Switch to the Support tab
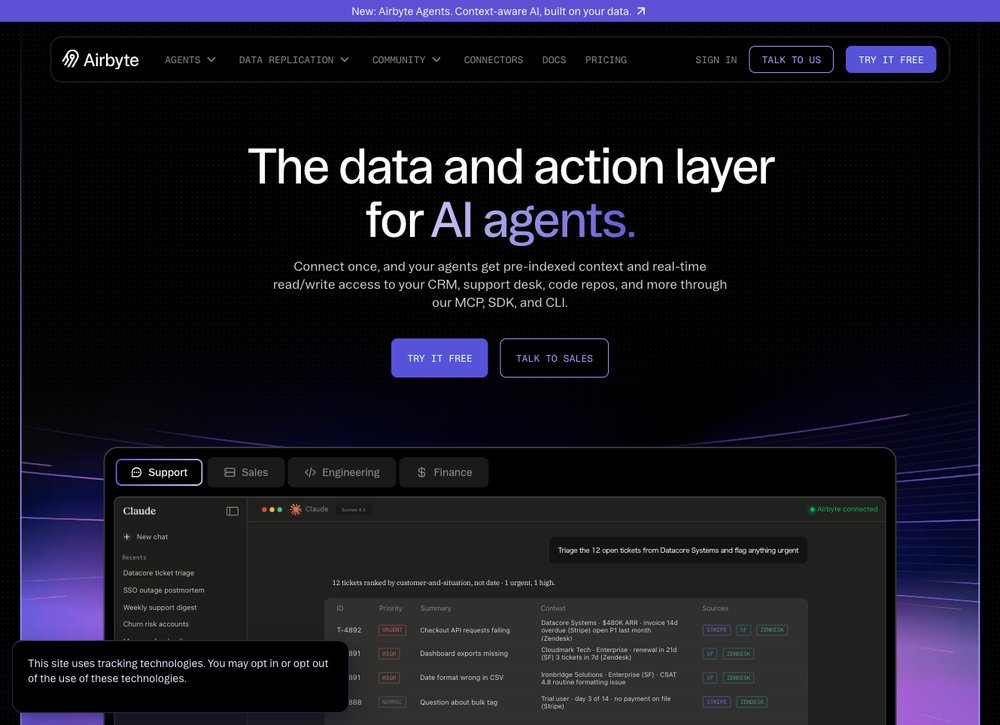This screenshot has height=725, width=1000. [159, 472]
